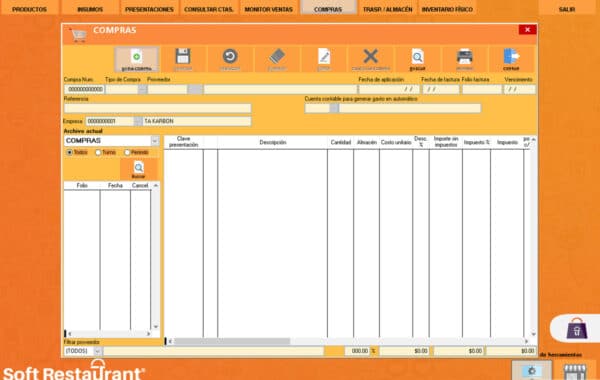The height and width of the screenshot is (380, 600).
Task: Switch to MONITOR VENTAS tab
Action: pos(268,8)
